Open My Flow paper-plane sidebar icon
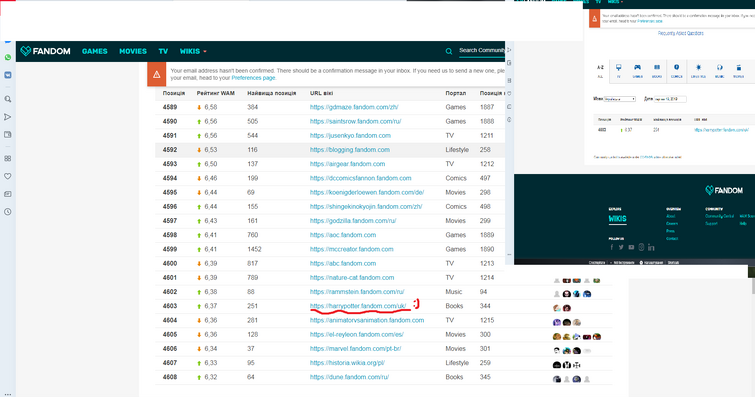The image size is (755, 397). [8, 117]
